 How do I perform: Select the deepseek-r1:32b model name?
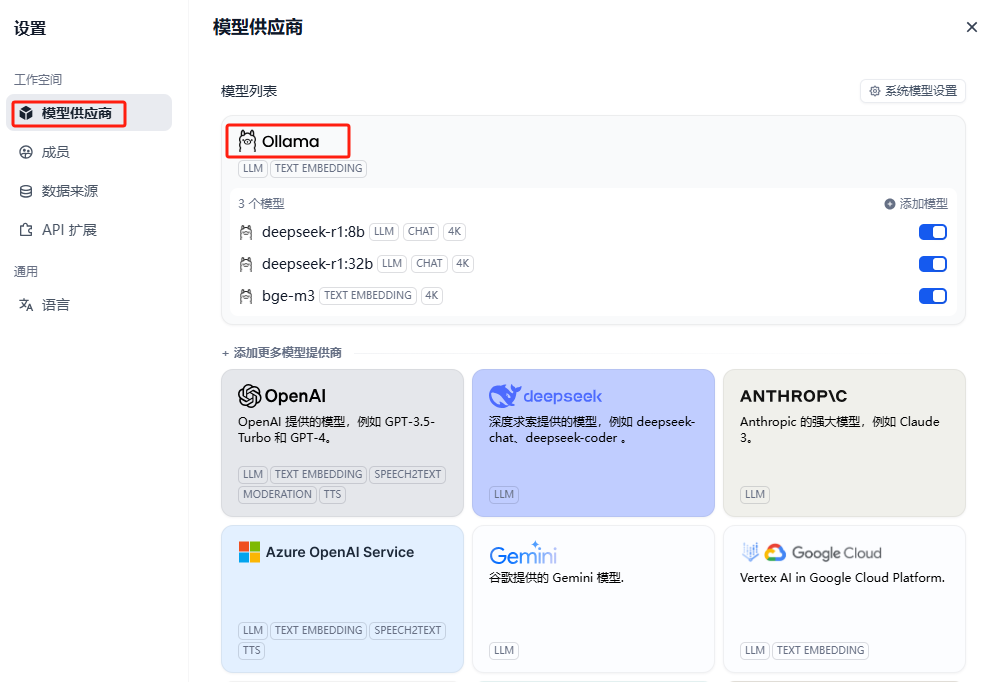click(x=317, y=264)
